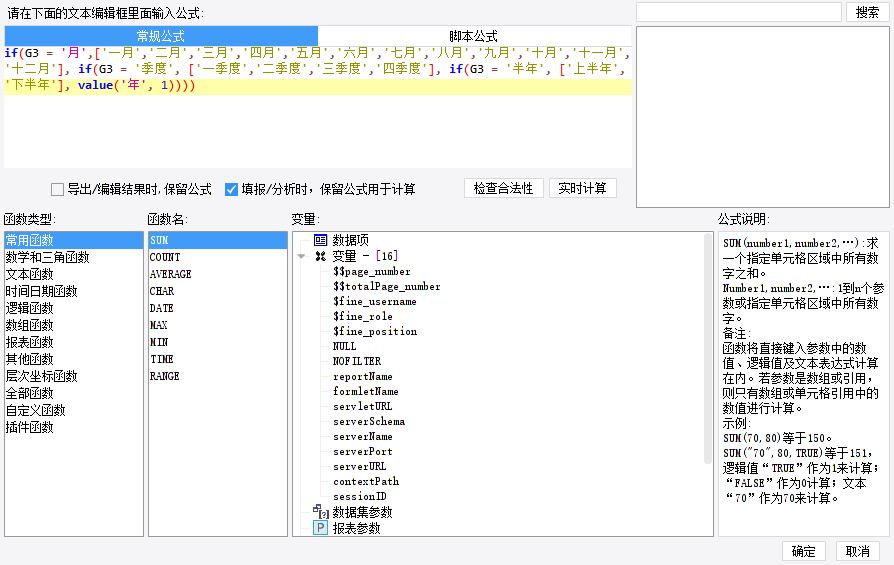
Task: Cancel the dialog with 取消
Action: tap(858, 551)
